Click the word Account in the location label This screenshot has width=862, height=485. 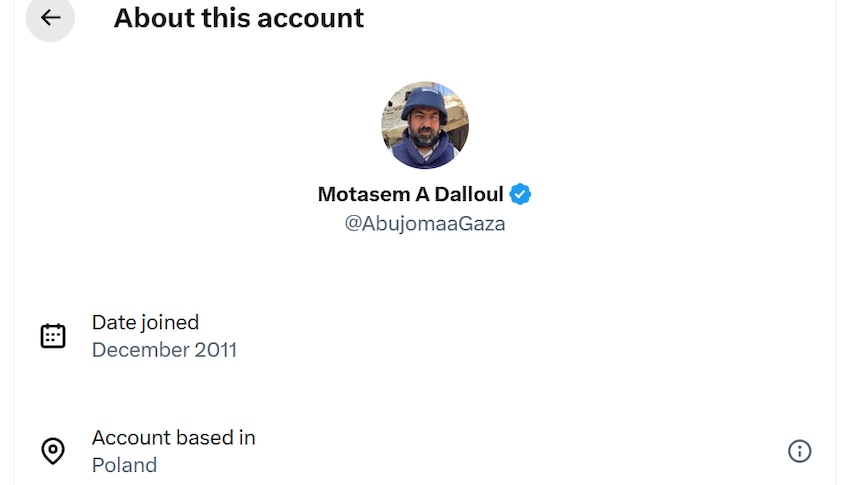(130, 437)
